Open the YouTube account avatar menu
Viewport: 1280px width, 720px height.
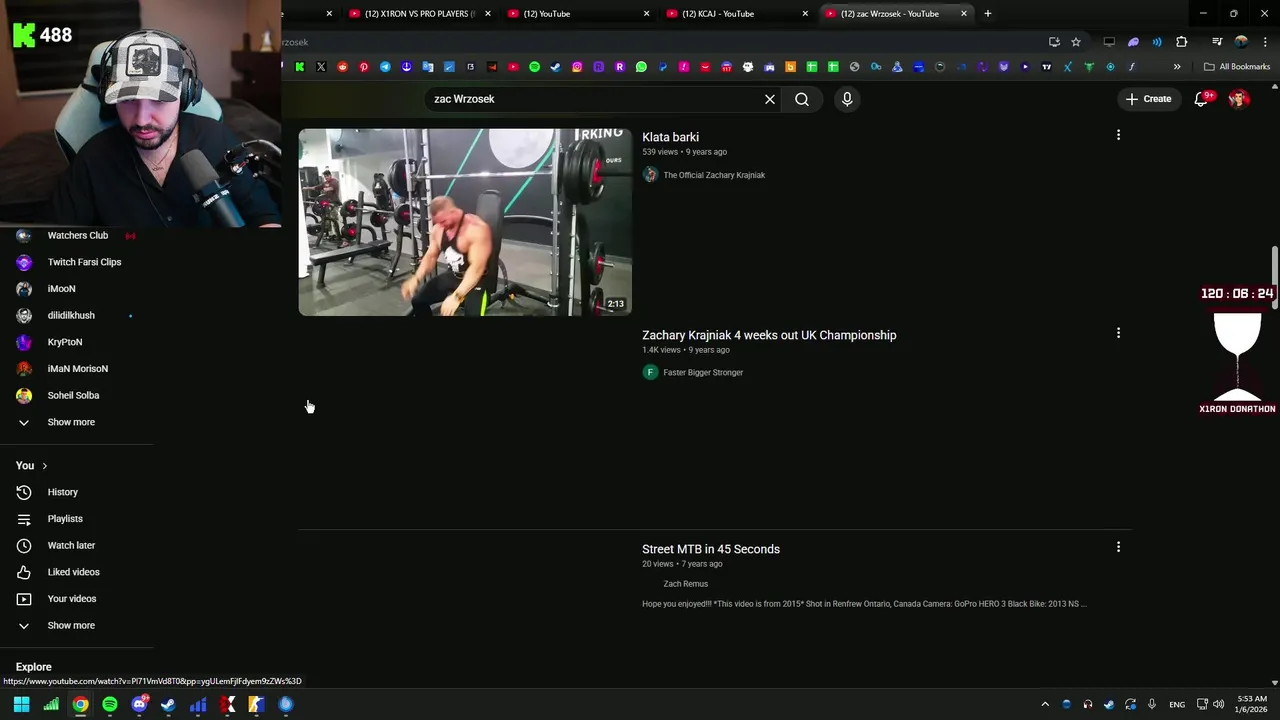click(x=1239, y=99)
